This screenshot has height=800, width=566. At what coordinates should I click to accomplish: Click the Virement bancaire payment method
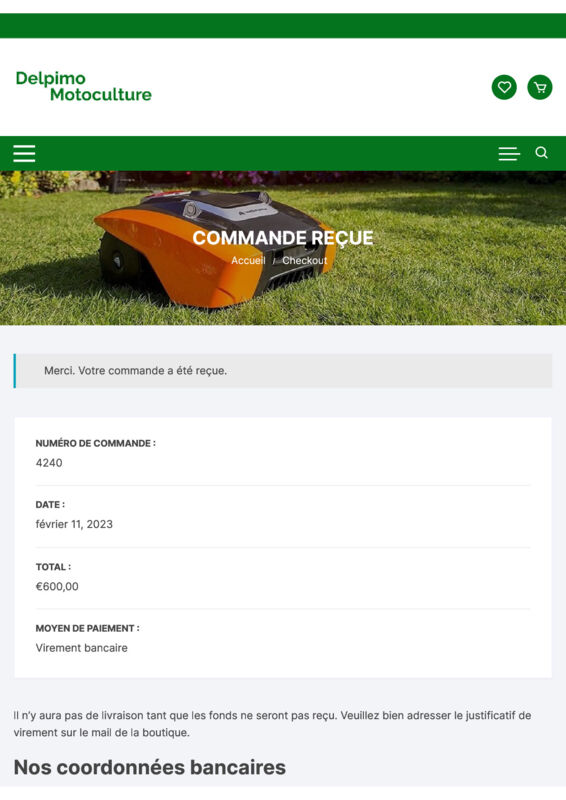pyautogui.click(x=82, y=648)
